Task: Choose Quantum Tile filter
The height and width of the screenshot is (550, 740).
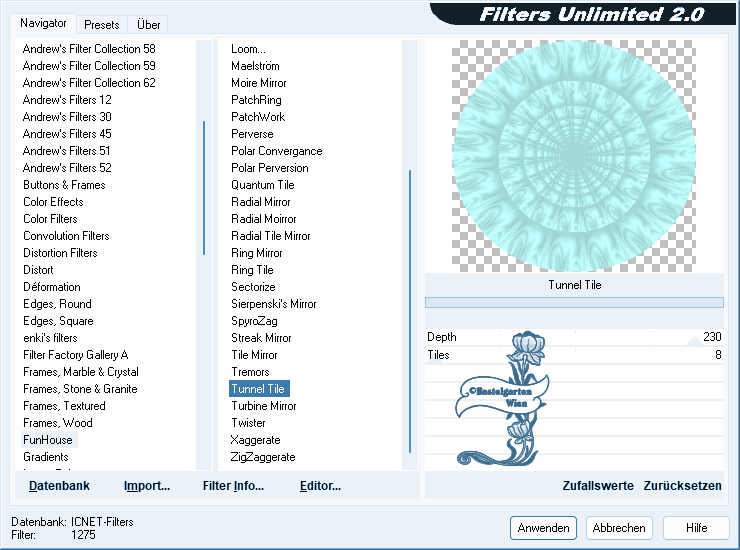Action: click(x=262, y=185)
